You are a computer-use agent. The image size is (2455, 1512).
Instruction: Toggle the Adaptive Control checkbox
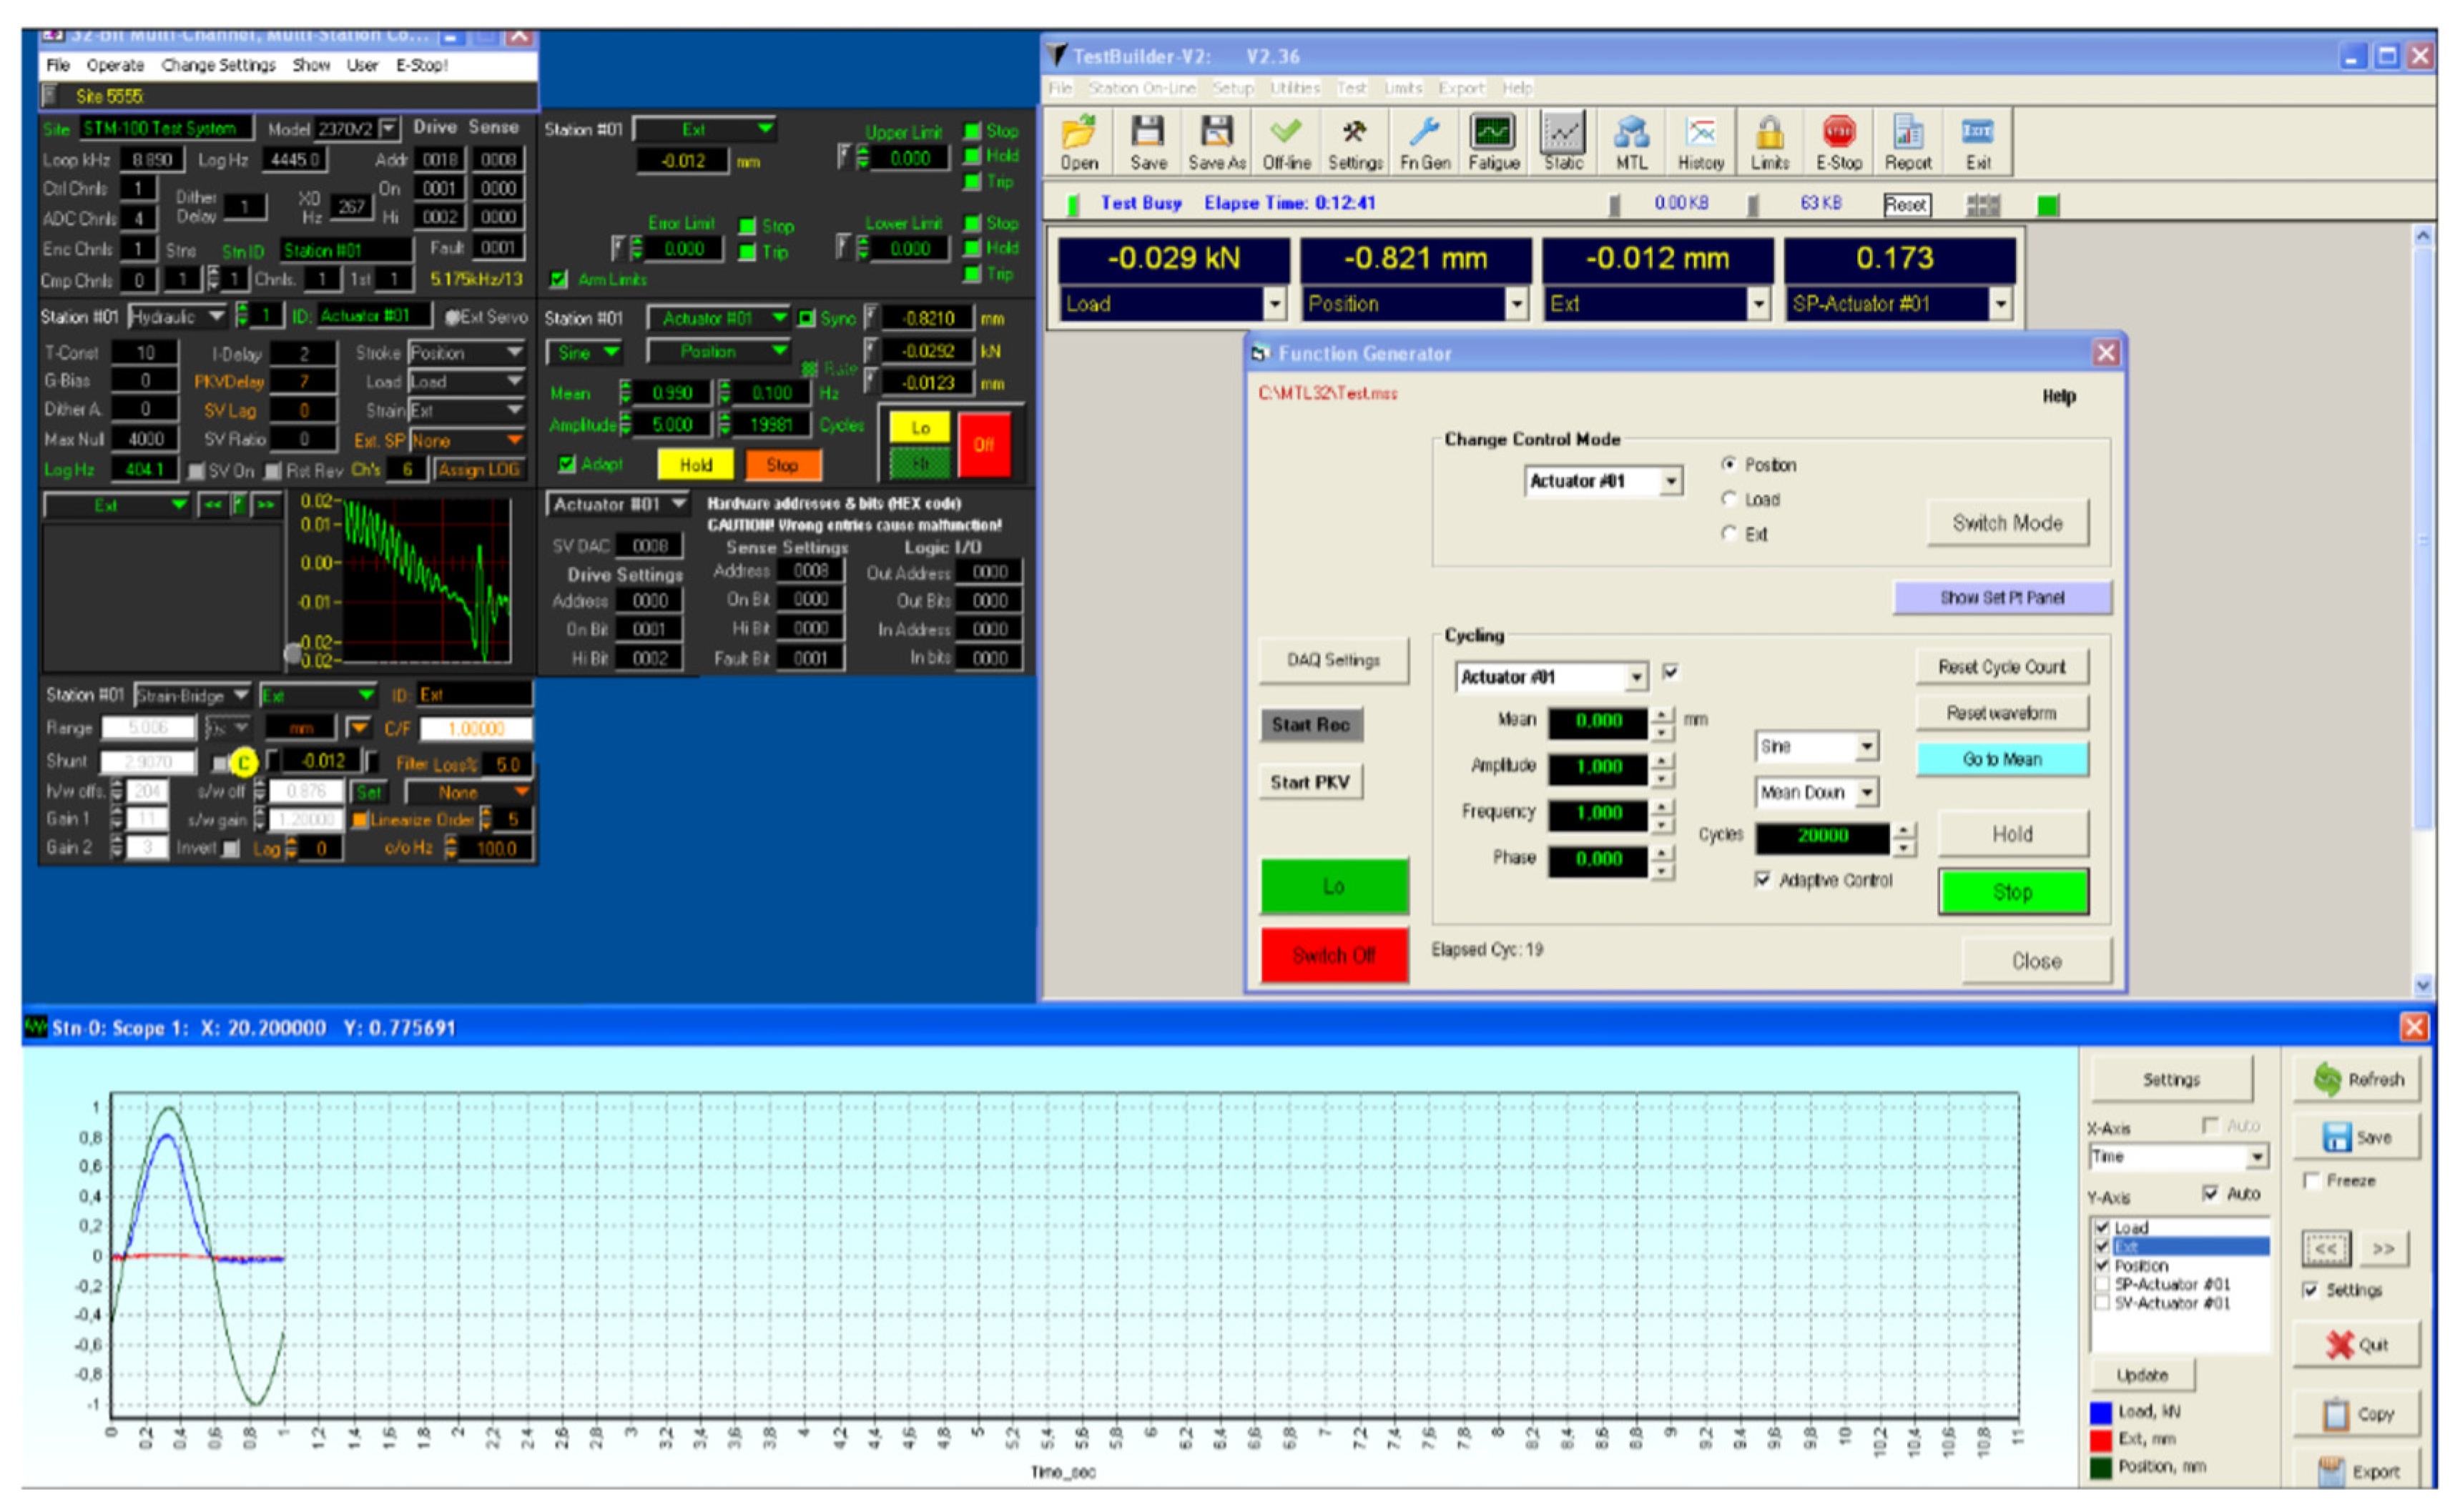click(x=1763, y=880)
